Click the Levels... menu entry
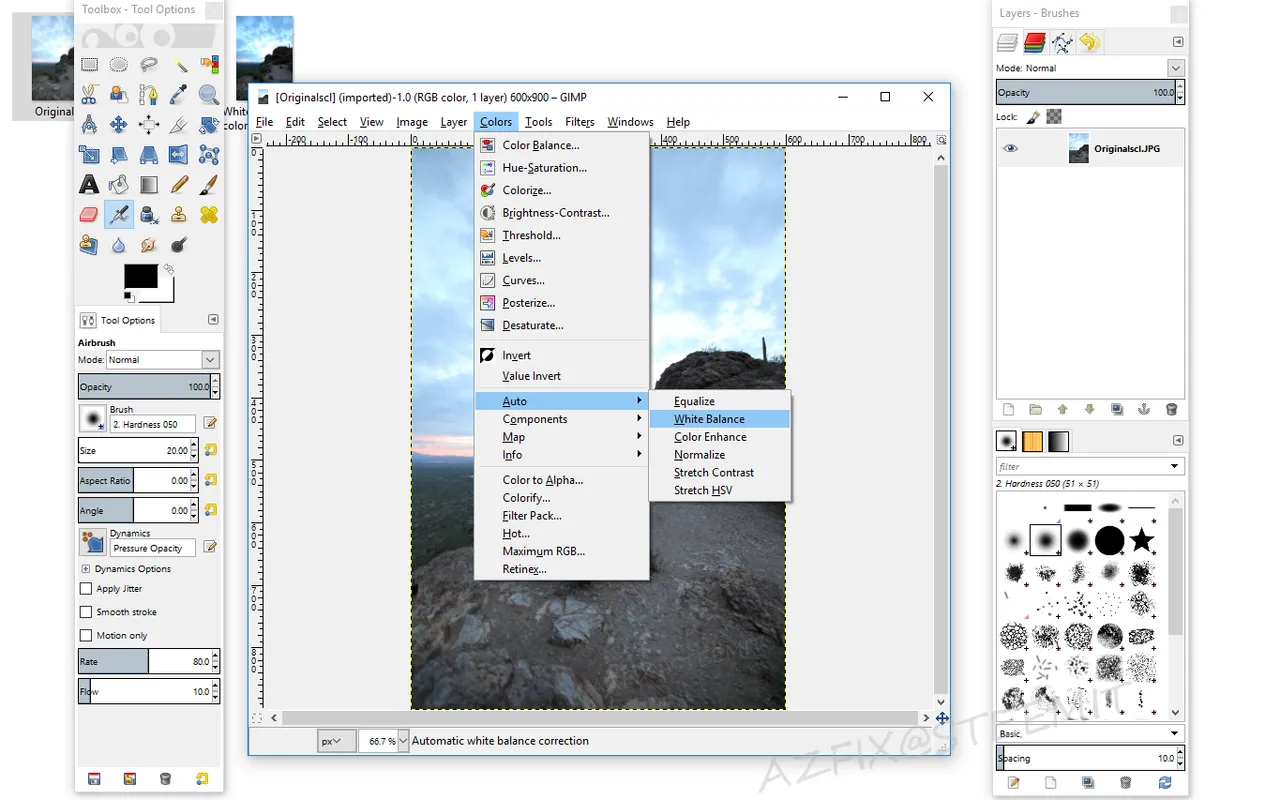This screenshot has height=800, width=1280. [x=521, y=258]
